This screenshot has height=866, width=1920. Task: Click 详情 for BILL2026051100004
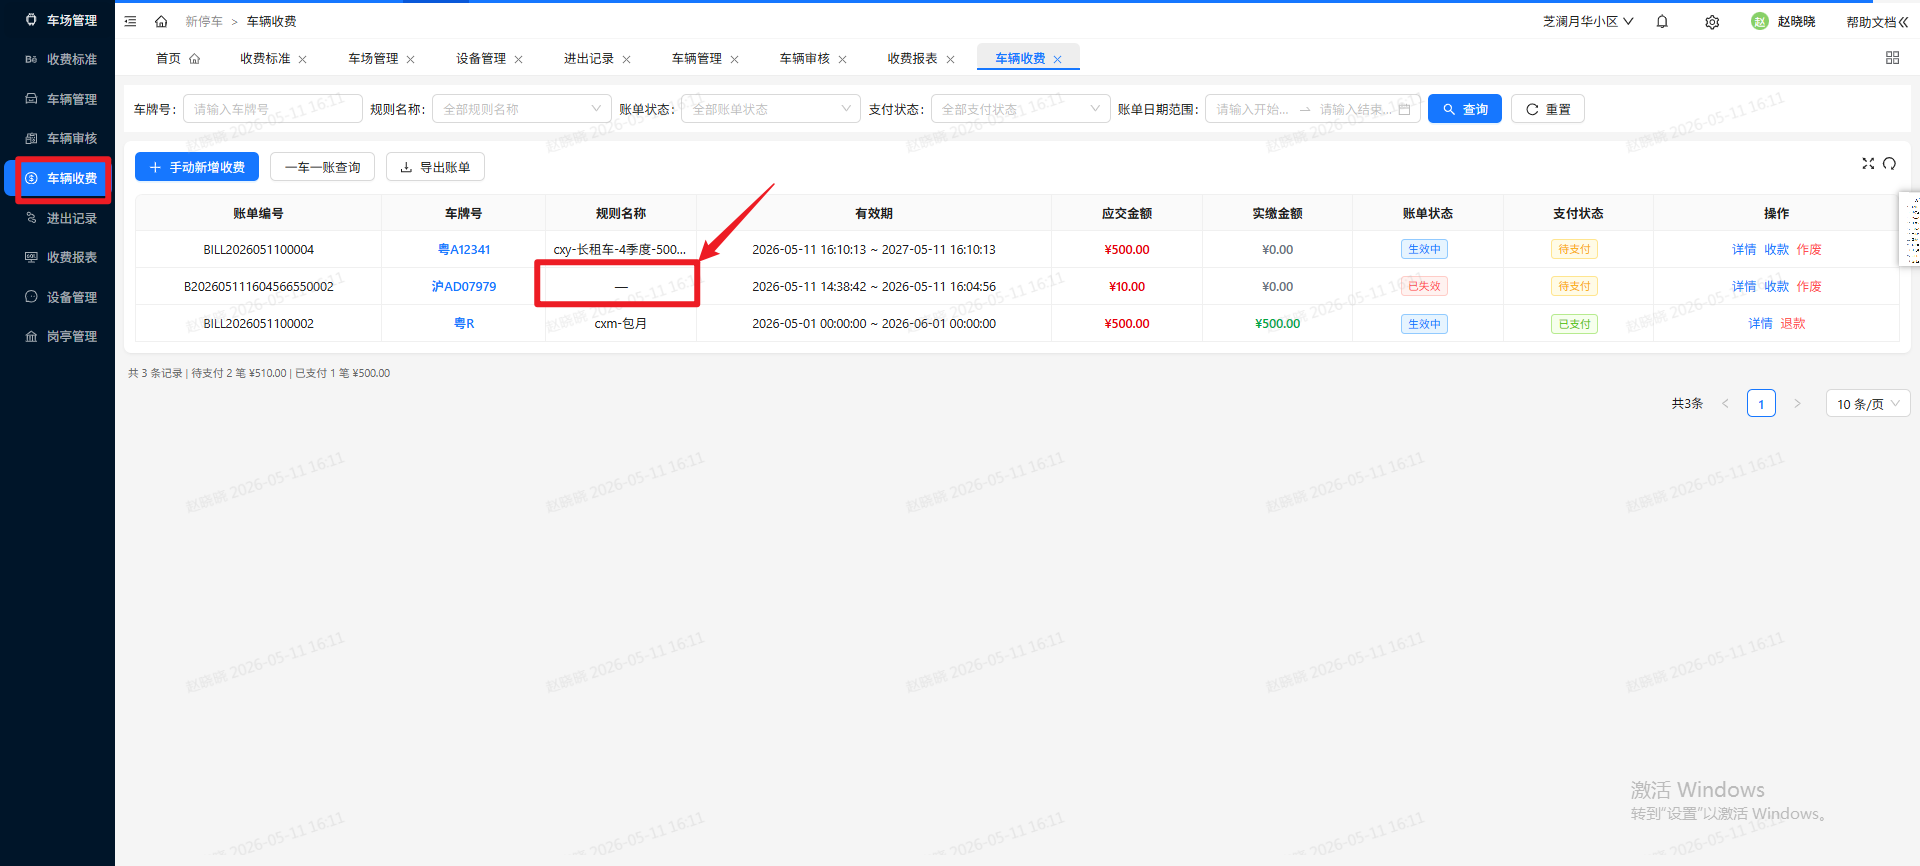(1744, 249)
